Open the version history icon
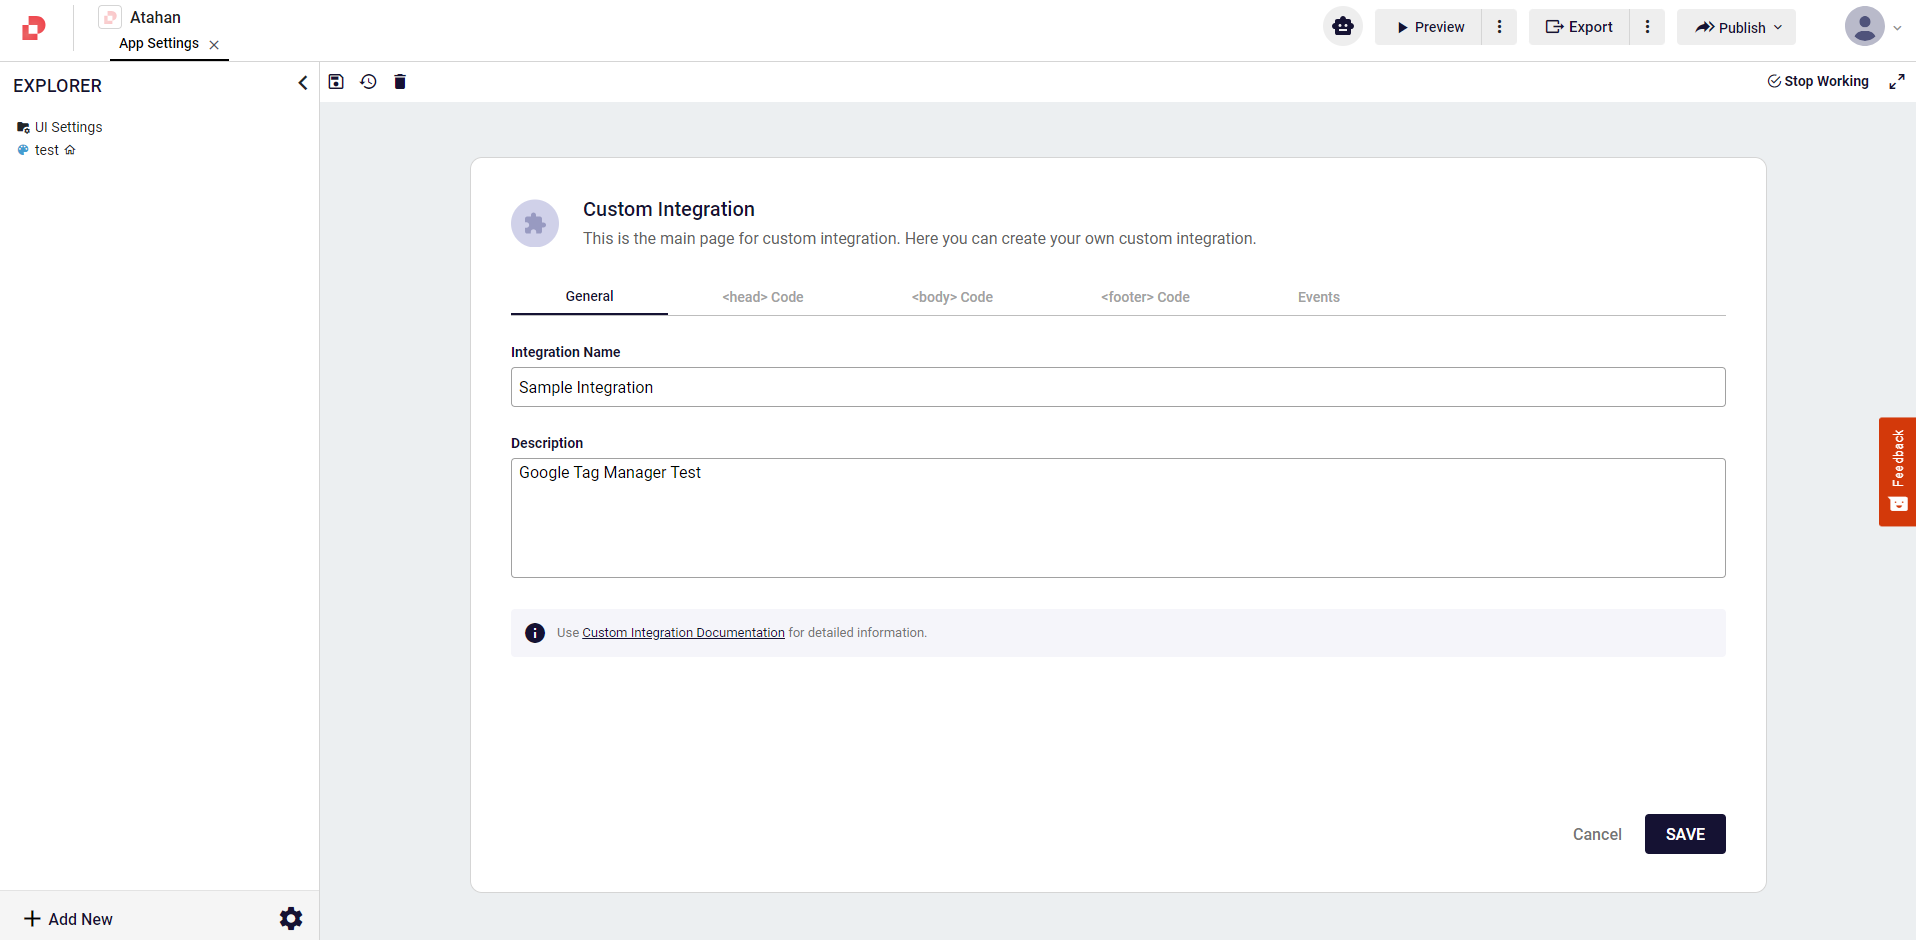 coord(368,82)
